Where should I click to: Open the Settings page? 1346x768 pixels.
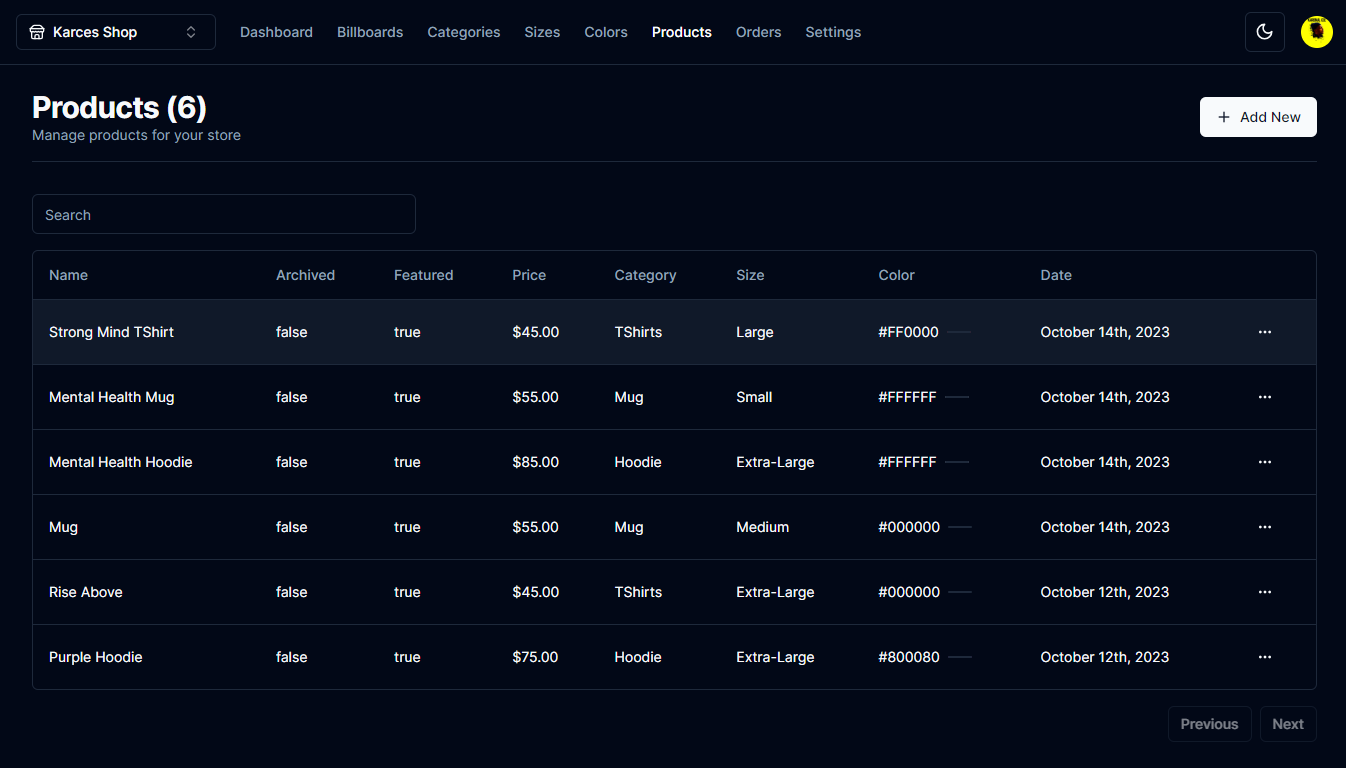click(833, 31)
